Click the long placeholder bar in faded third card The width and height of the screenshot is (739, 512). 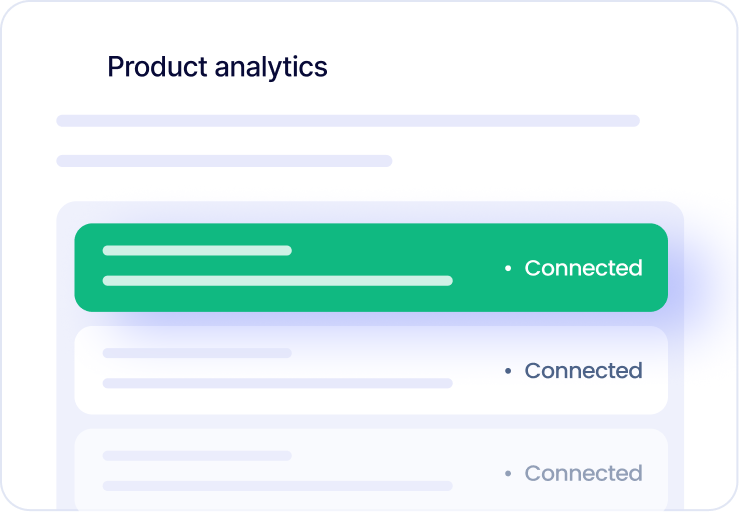[278, 486]
